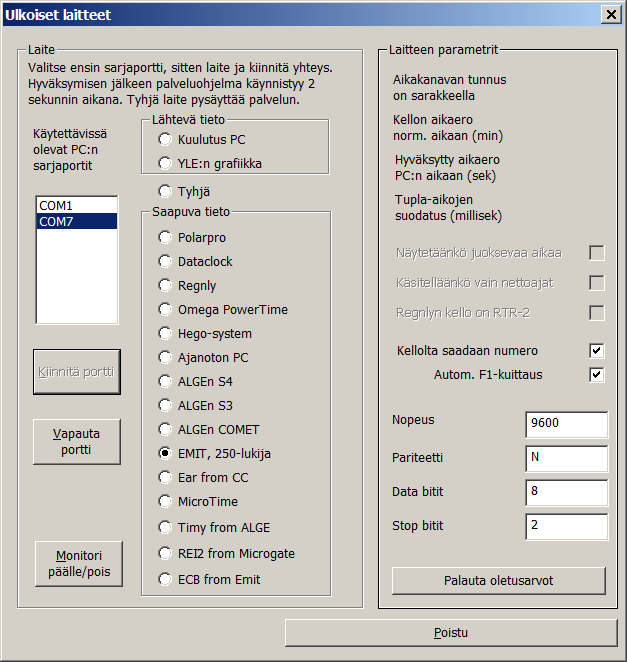Select COM7 in serial port list
Viewport: 627px width, 662px height.
coord(76,221)
